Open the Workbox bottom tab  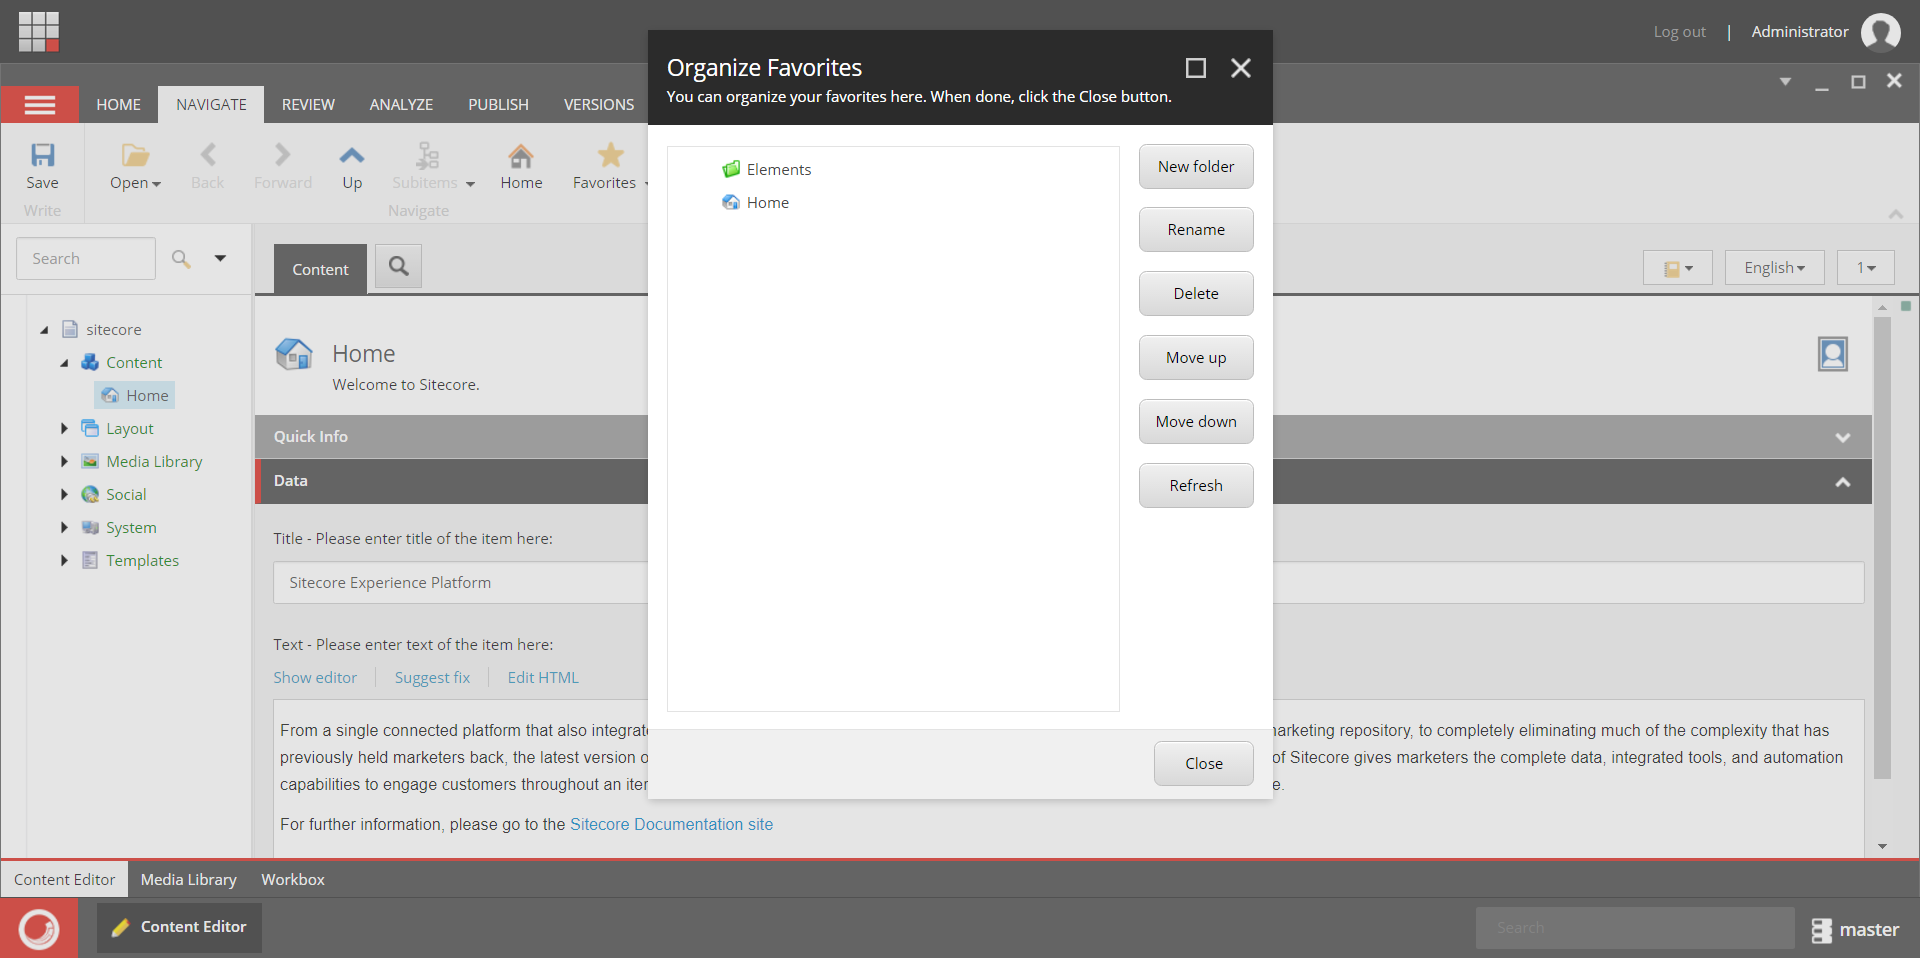(293, 880)
